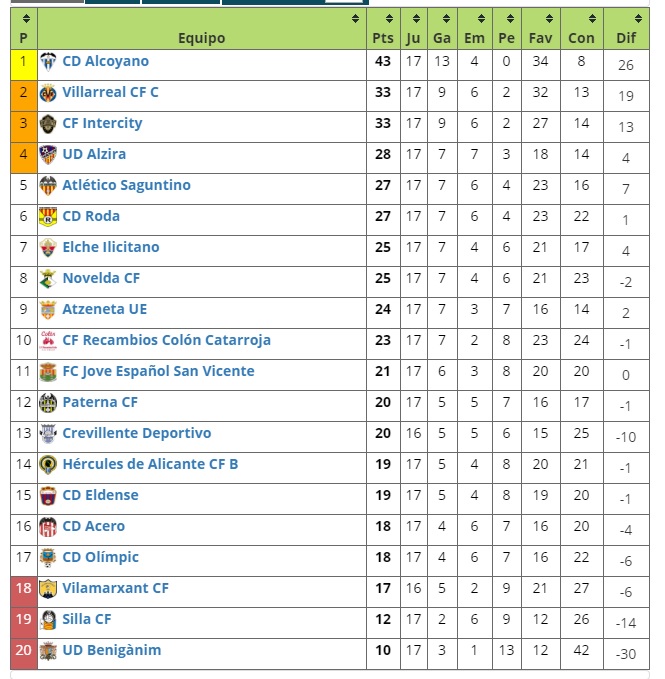Click the Paterna CF crest icon
The image size is (665, 679).
48,403
